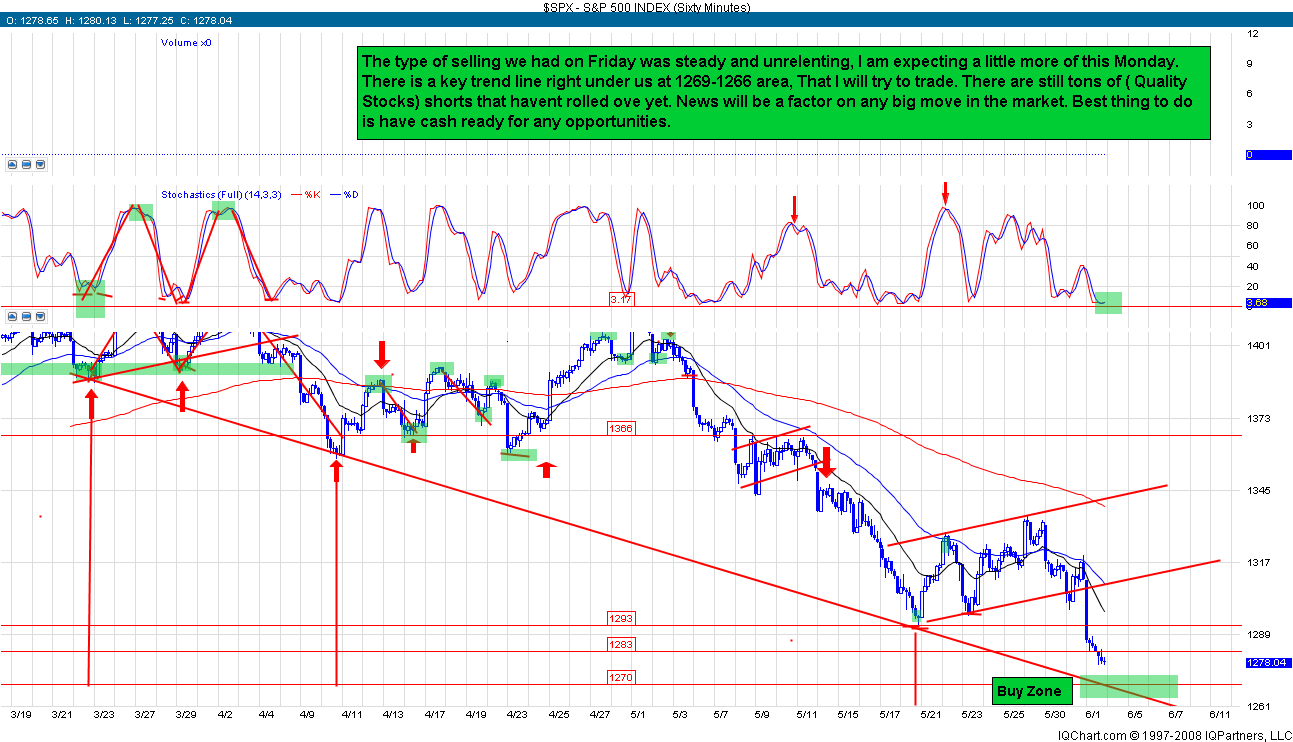Click the up-arrow pane icon above Stochastics
The height and width of the screenshot is (742, 1293).
[x=12, y=164]
